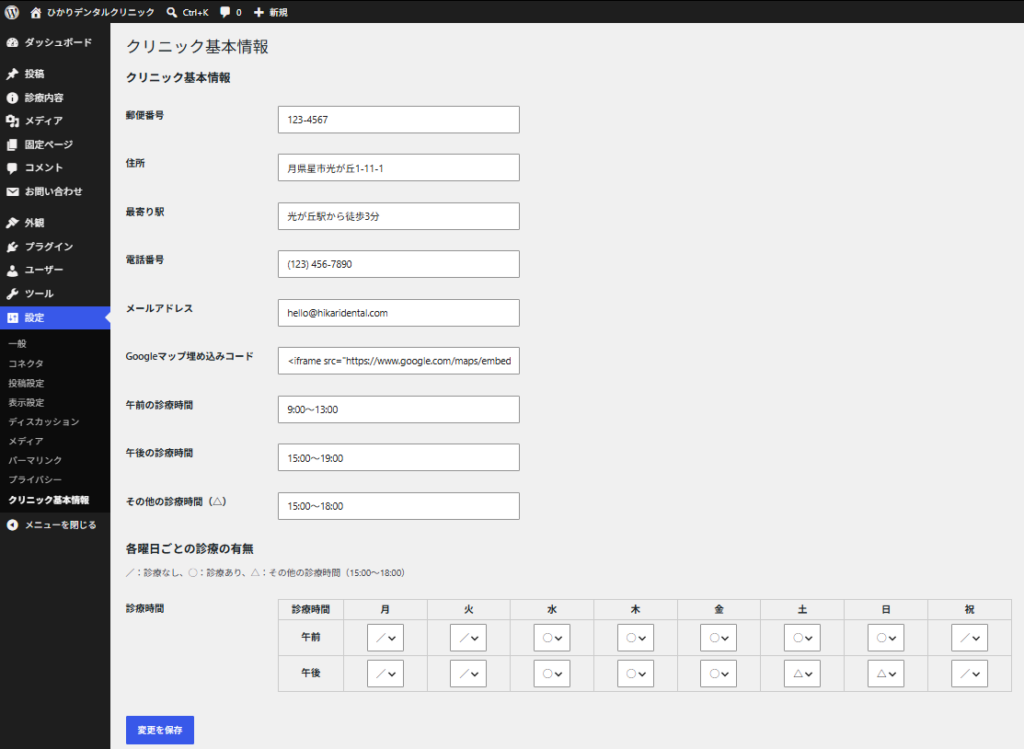Click the 住所 address input field
Image resolution: width=1024 pixels, height=749 pixels.
398,168
